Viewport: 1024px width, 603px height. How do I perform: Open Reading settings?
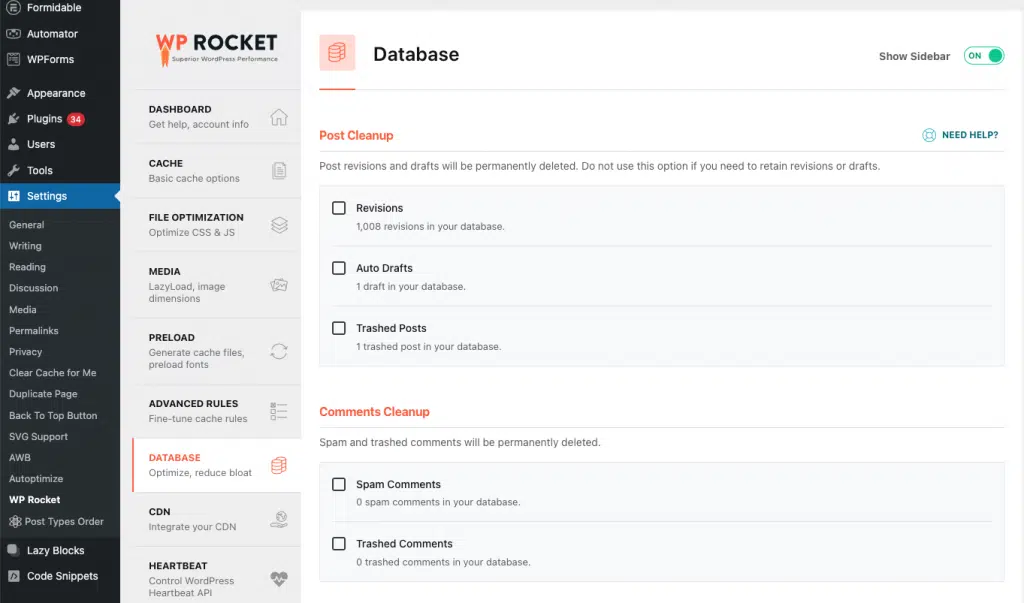point(27,267)
